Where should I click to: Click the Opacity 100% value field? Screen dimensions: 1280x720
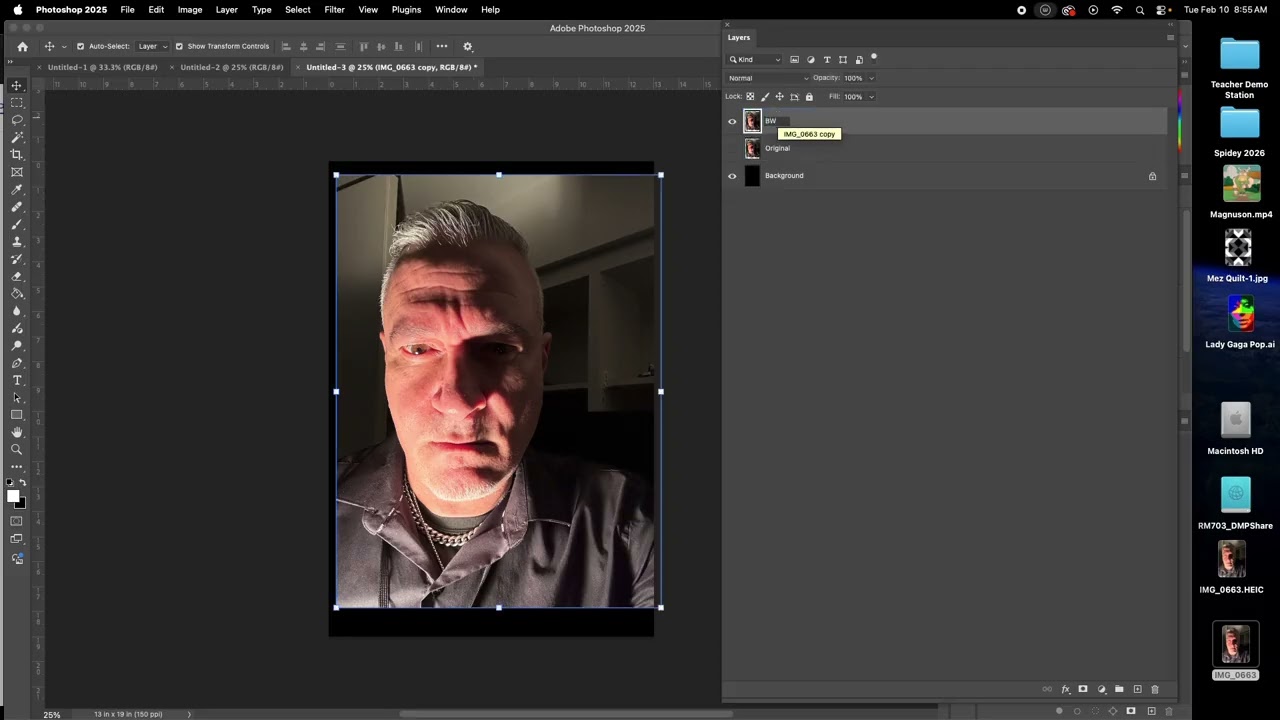tap(853, 78)
